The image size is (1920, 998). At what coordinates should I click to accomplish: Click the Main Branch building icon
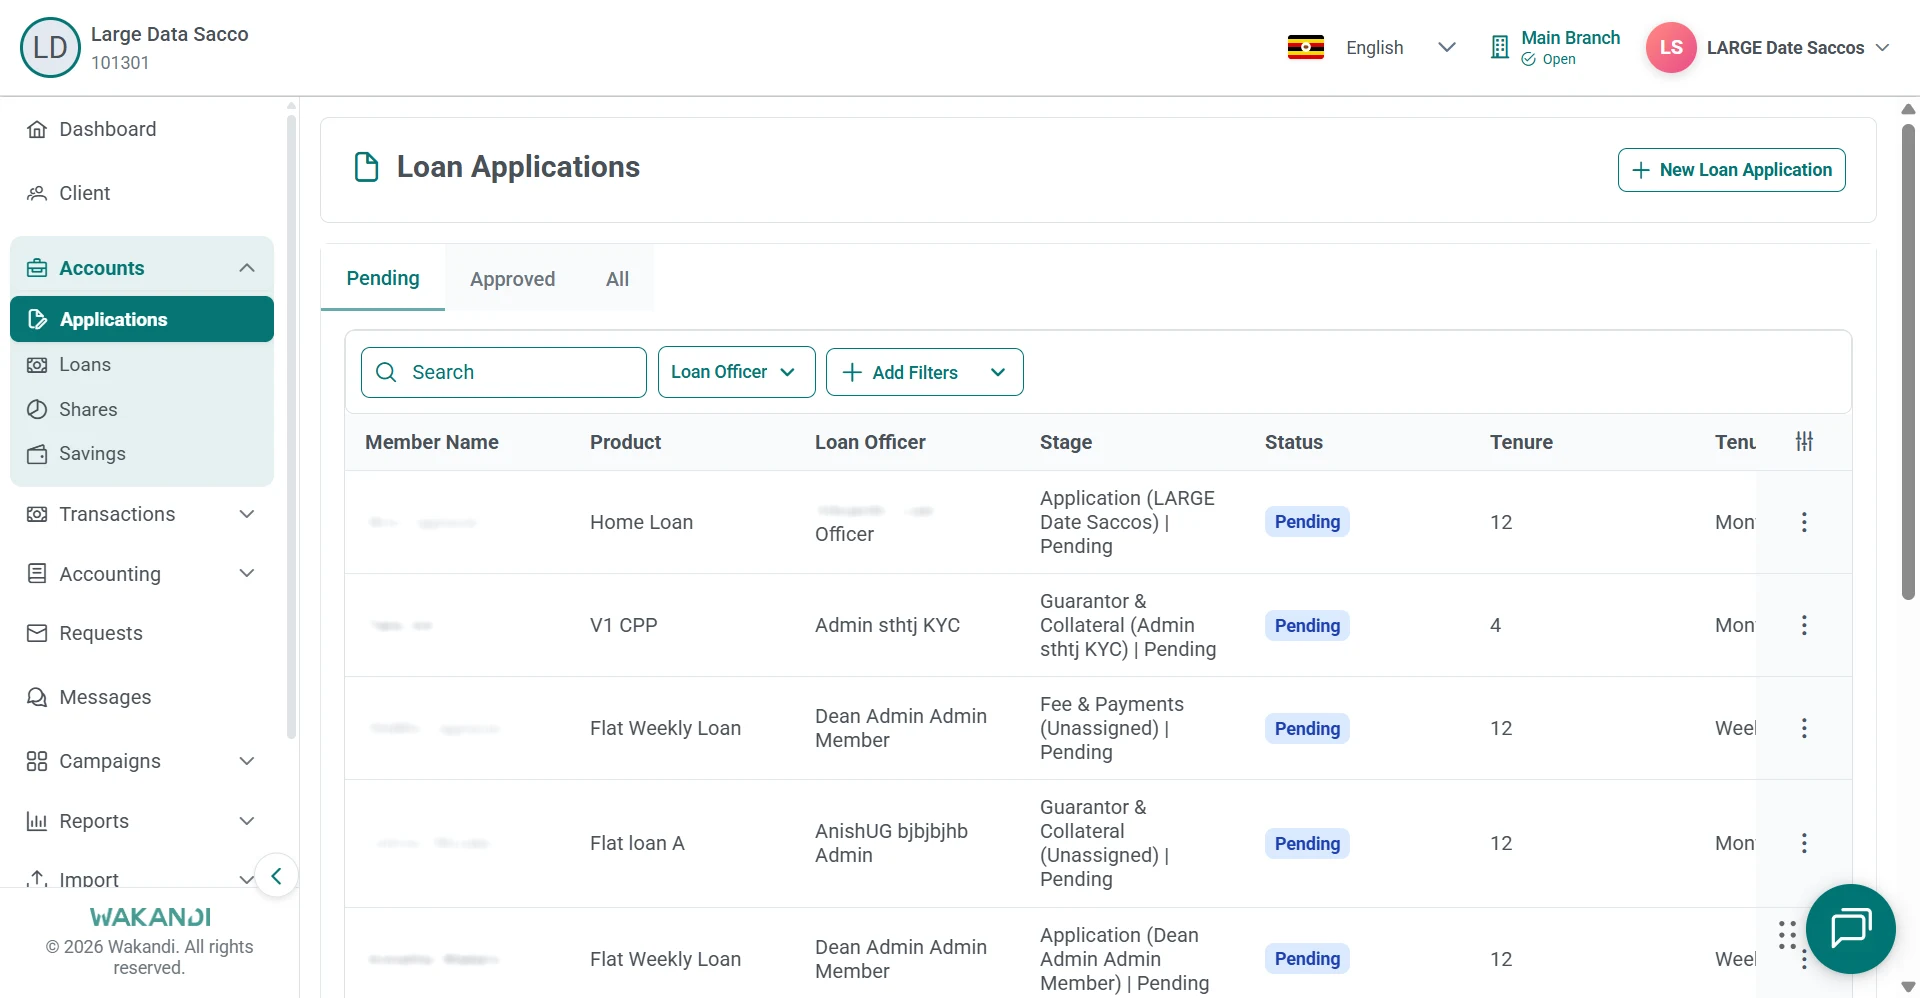pyautogui.click(x=1499, y=47)
